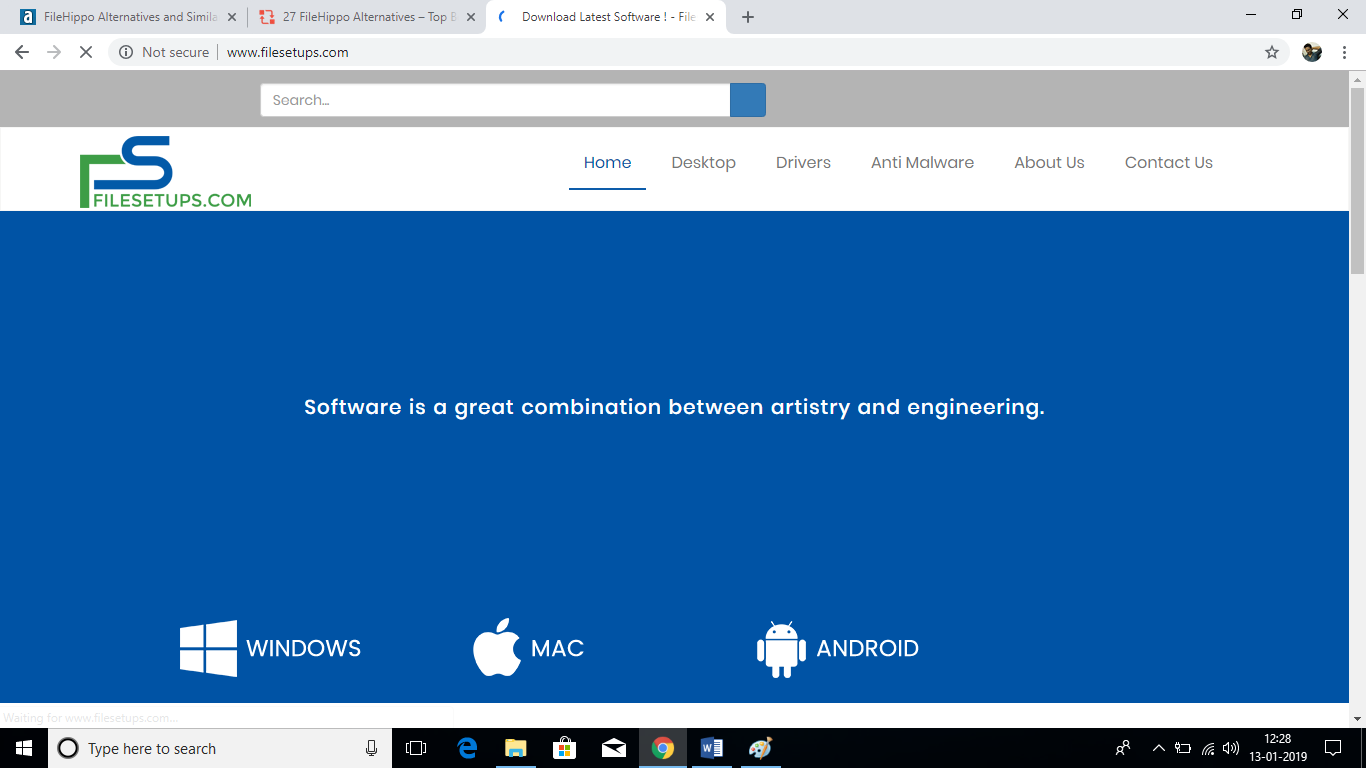View site info for Not secure label
This screenshot has height=768, width=1366.
tap(164, 52)
